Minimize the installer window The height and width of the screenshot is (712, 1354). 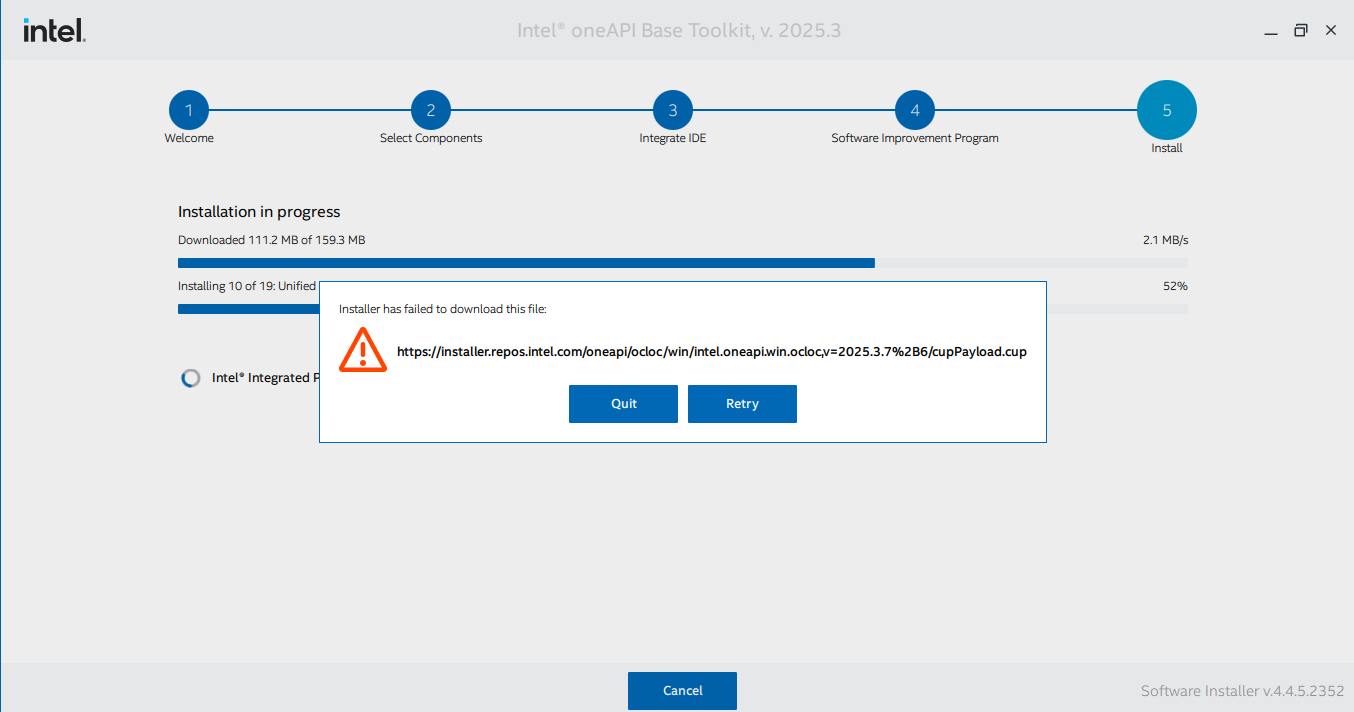pos(1271,31)
